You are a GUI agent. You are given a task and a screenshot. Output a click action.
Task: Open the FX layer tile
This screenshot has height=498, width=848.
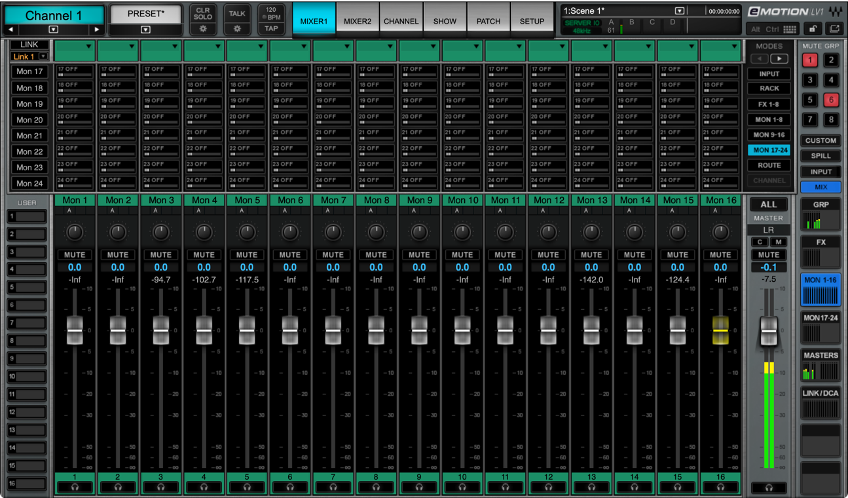(820, 253)
